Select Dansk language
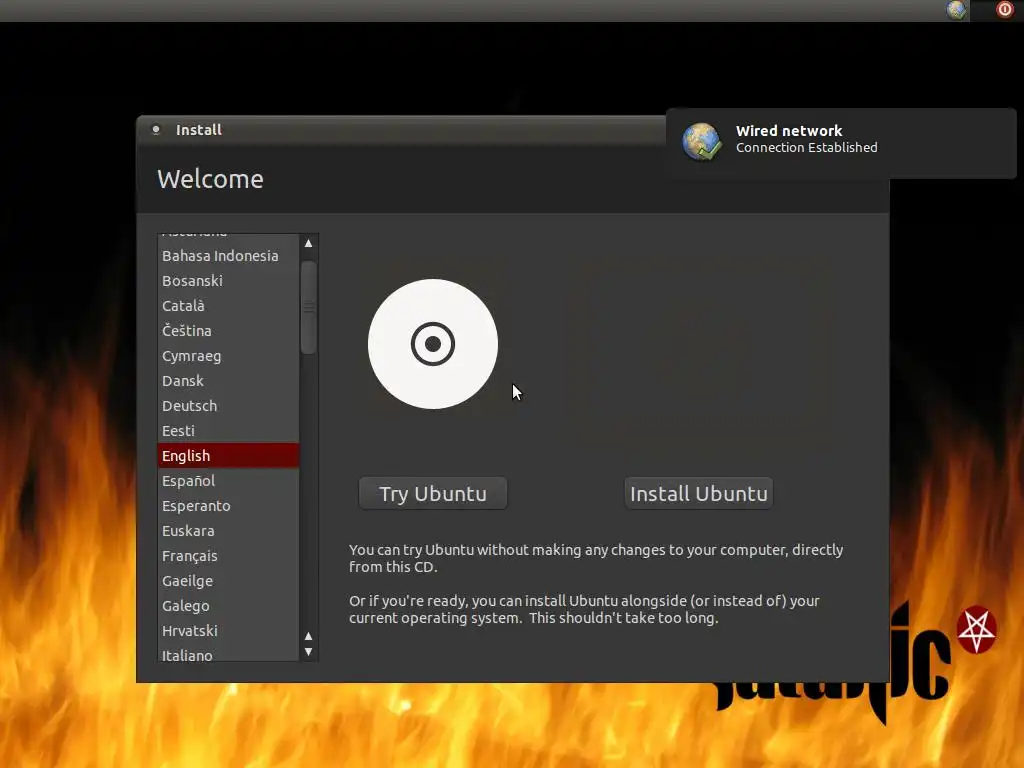 [x=228, y=381]
